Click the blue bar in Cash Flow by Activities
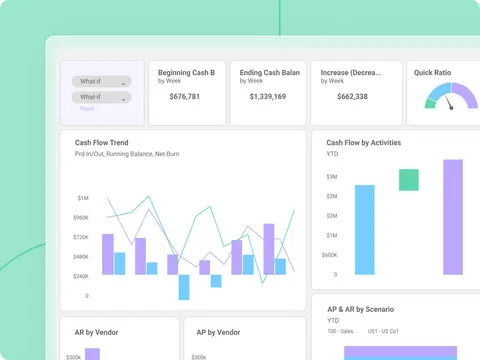480x360 pixels. coord(365,230)
